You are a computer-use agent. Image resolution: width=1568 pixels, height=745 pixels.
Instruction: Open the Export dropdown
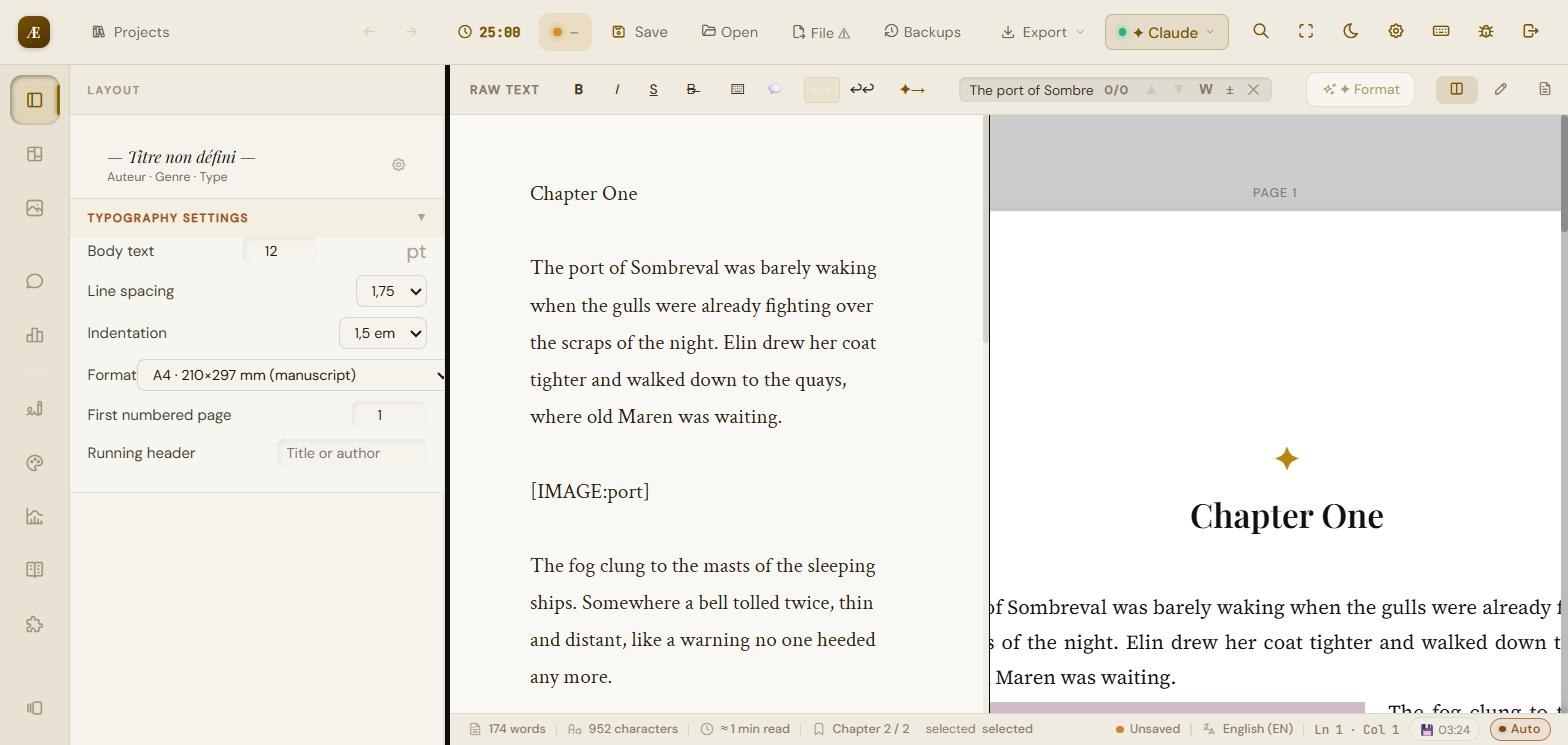pos(1043,32)
